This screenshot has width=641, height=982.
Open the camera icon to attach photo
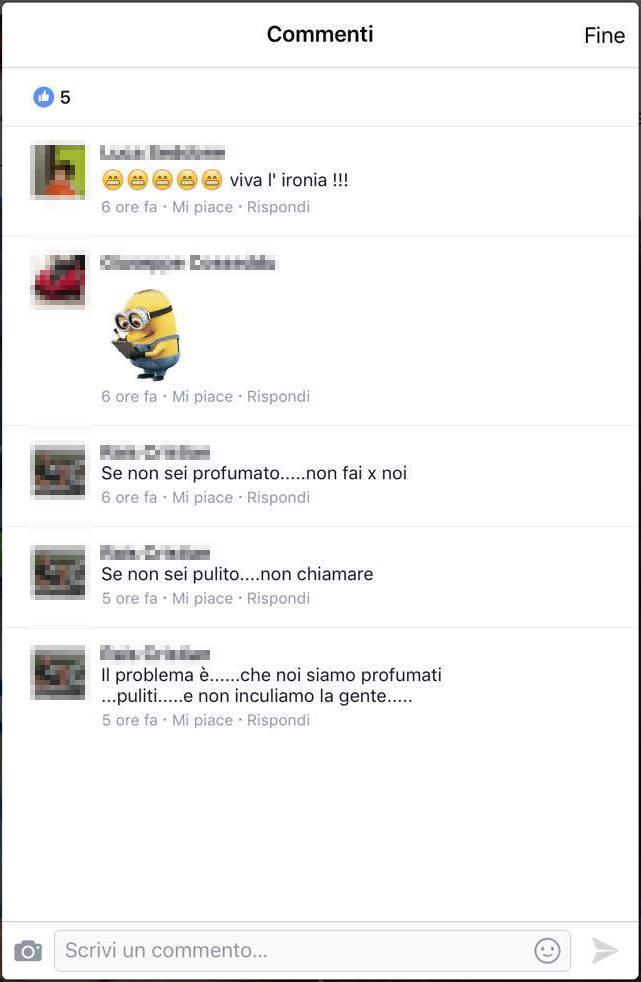pyautogui.click(x=28, y=951)
